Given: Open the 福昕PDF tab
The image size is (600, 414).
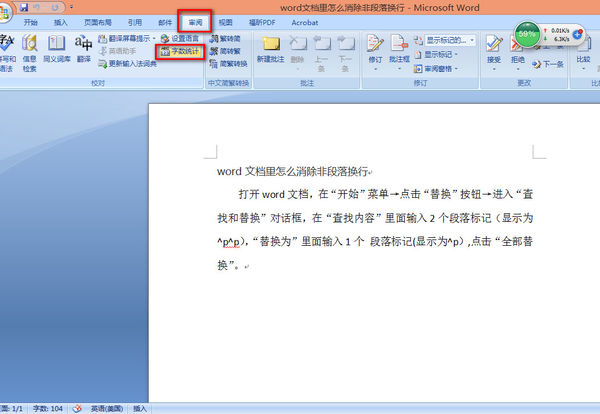Looking at the screenshot, I should pos(262,23).
